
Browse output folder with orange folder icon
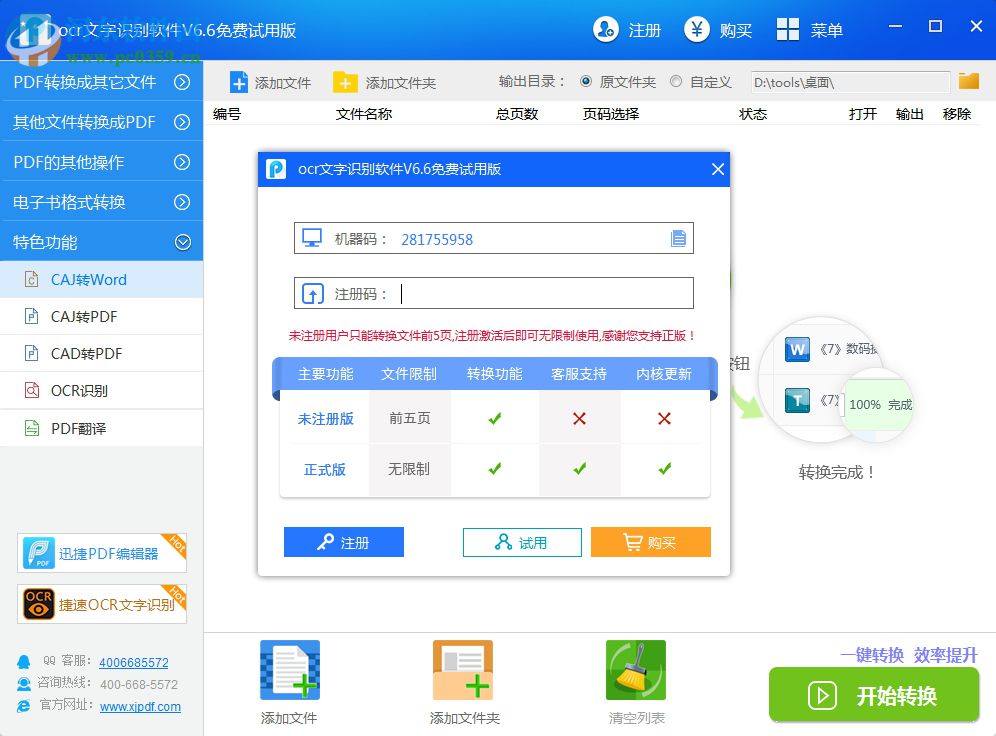click(969, 81)
